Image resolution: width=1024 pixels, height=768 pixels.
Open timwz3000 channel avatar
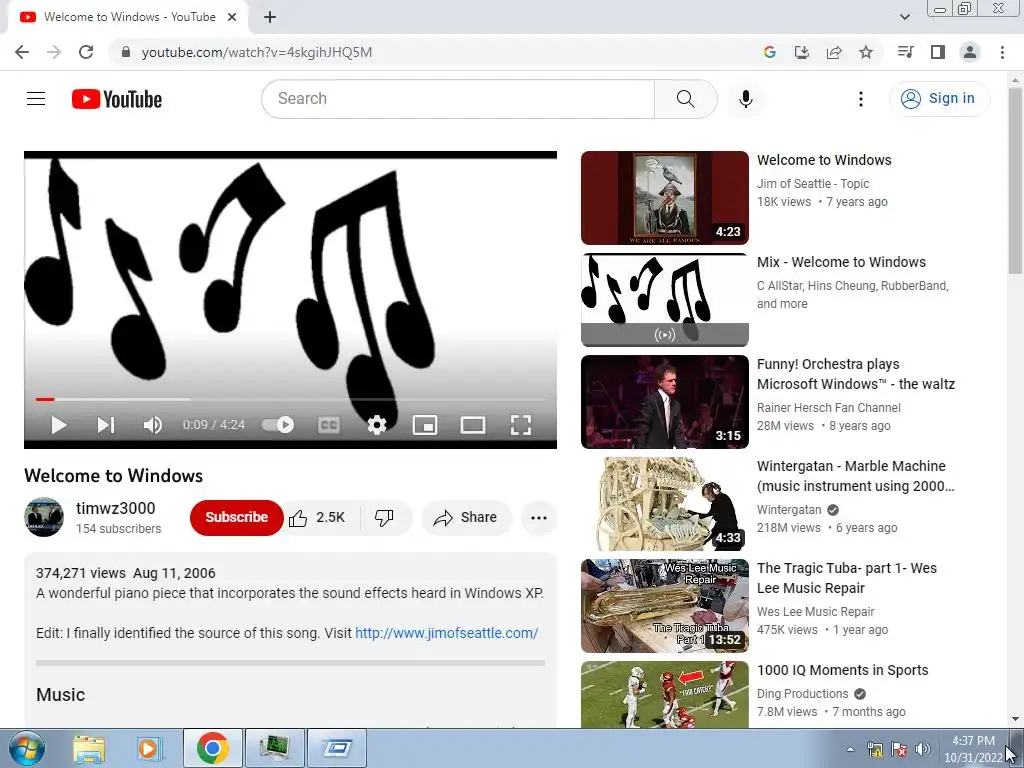(44, 517)
